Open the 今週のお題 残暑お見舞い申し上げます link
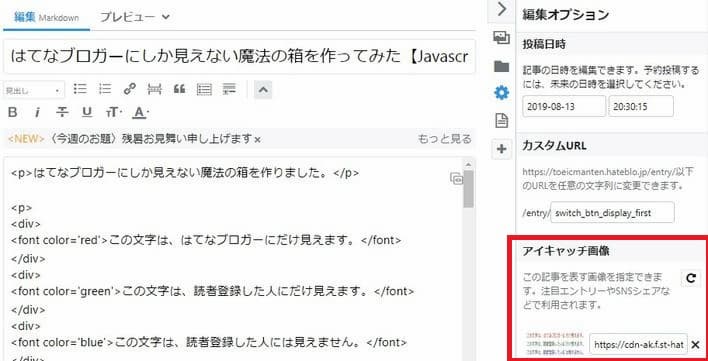Image resolution: width=708 pixels, height=361 pixels. (152, 139)
